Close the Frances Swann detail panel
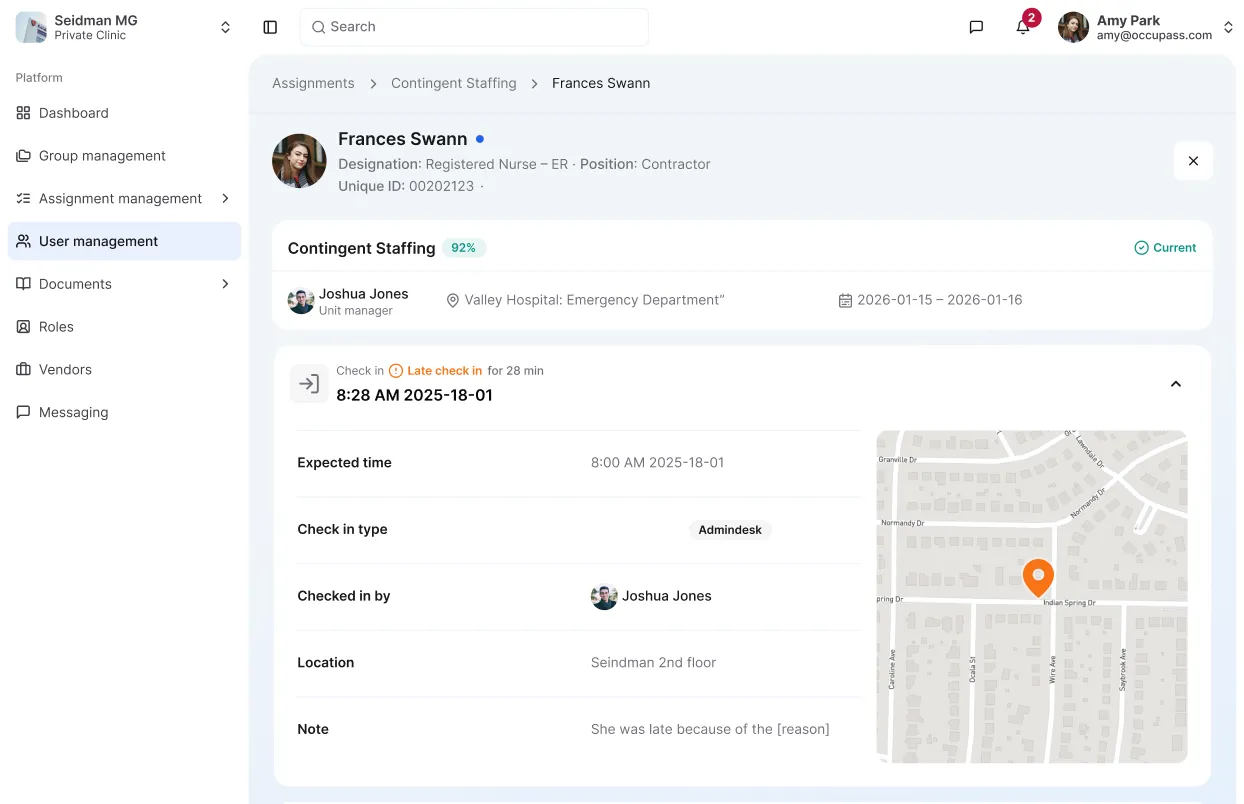 tap(1193, 161)
